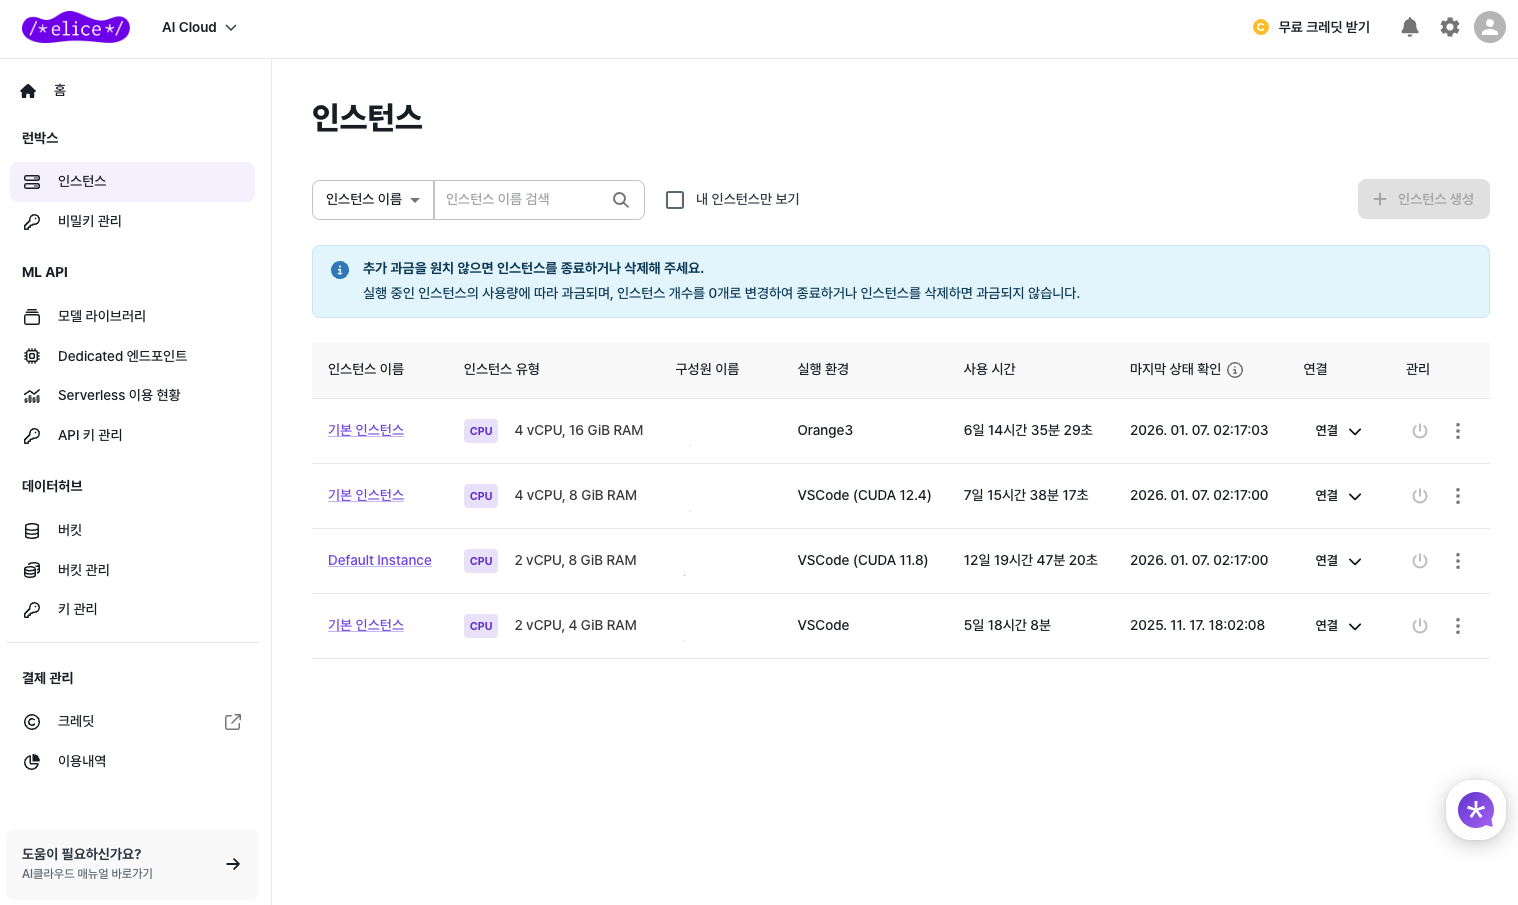
Task: Open API 키 관리
Action: [x=90, y=435]
